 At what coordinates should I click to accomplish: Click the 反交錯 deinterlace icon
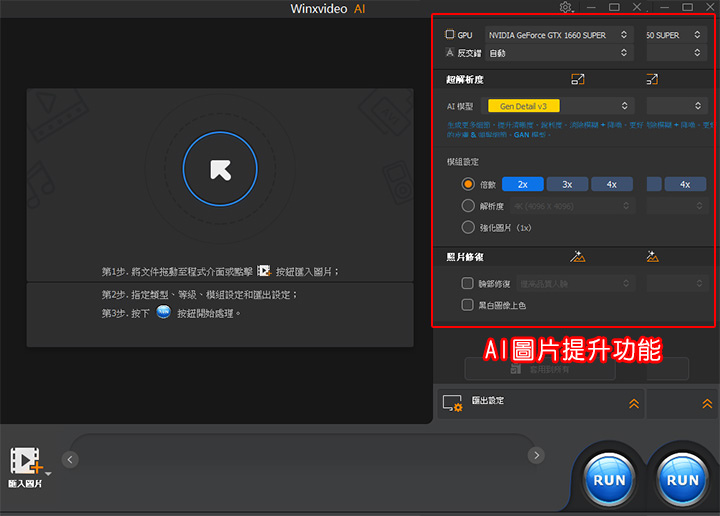[x=450, y=53]
